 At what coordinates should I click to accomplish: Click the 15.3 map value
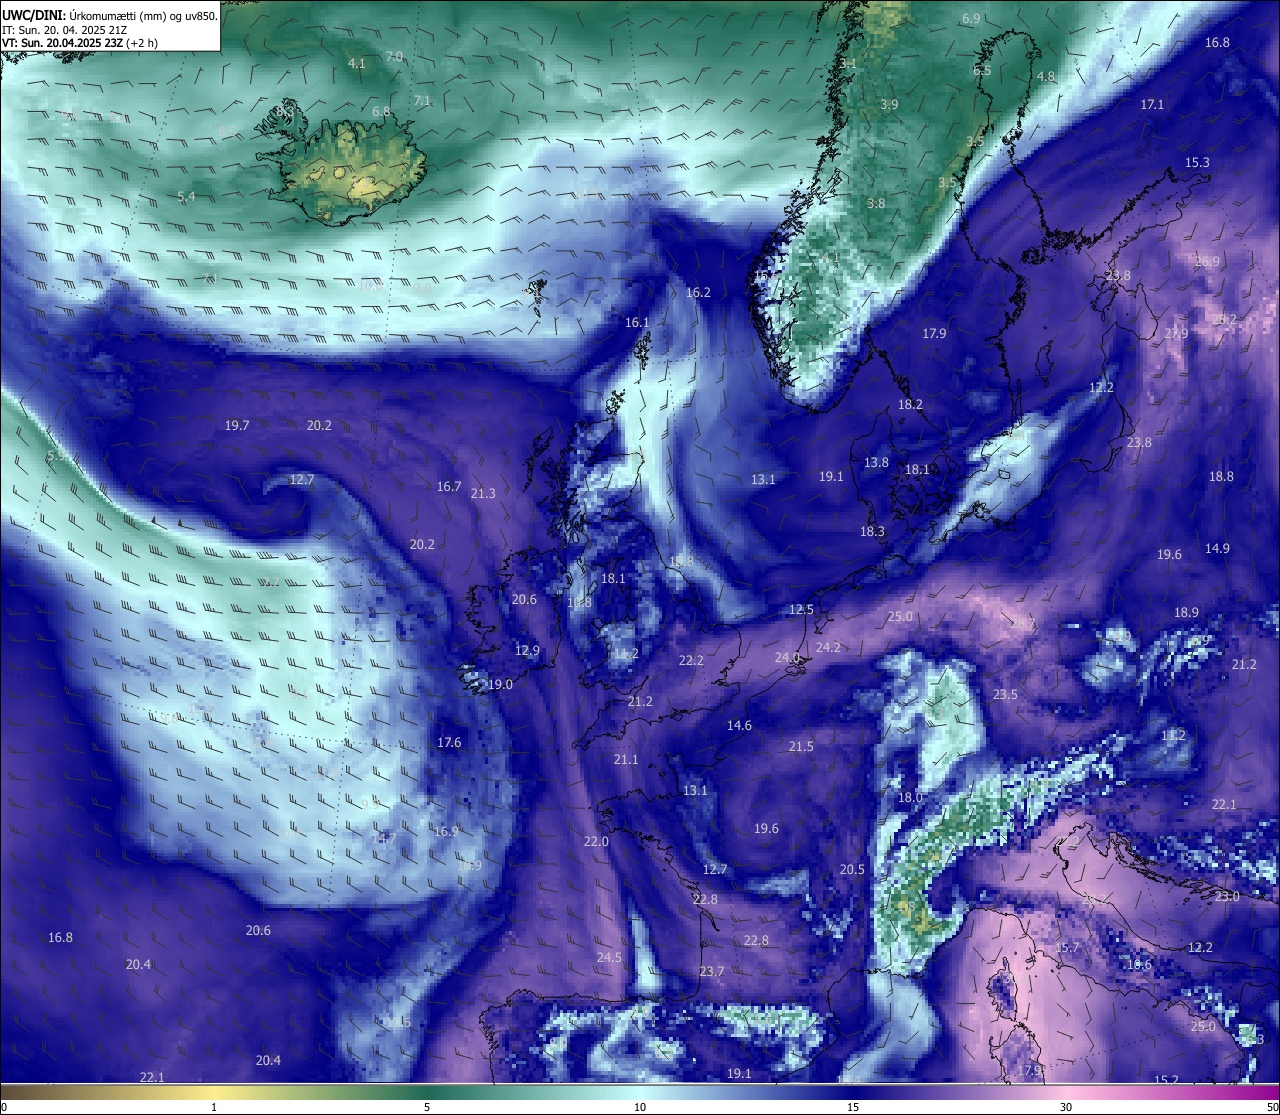[1197, 163]
